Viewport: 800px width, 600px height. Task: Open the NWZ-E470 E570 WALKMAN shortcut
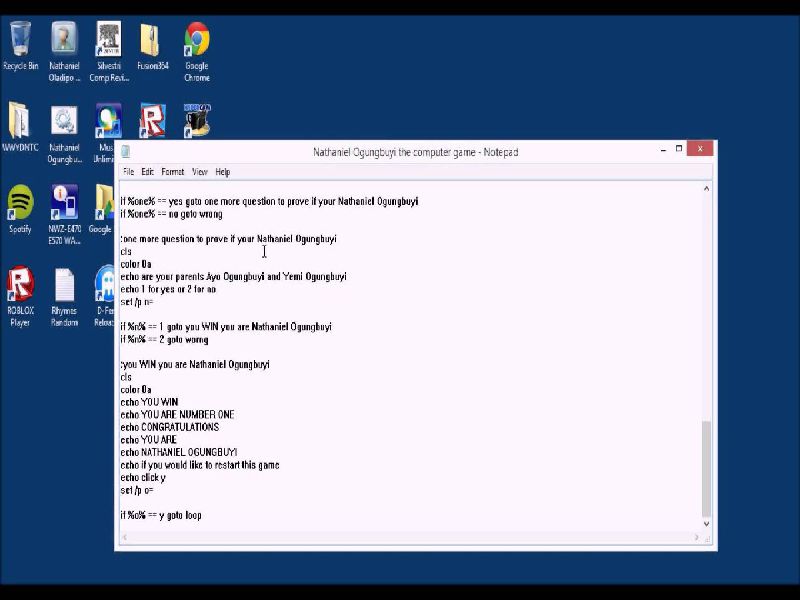[x=64, y=203]
